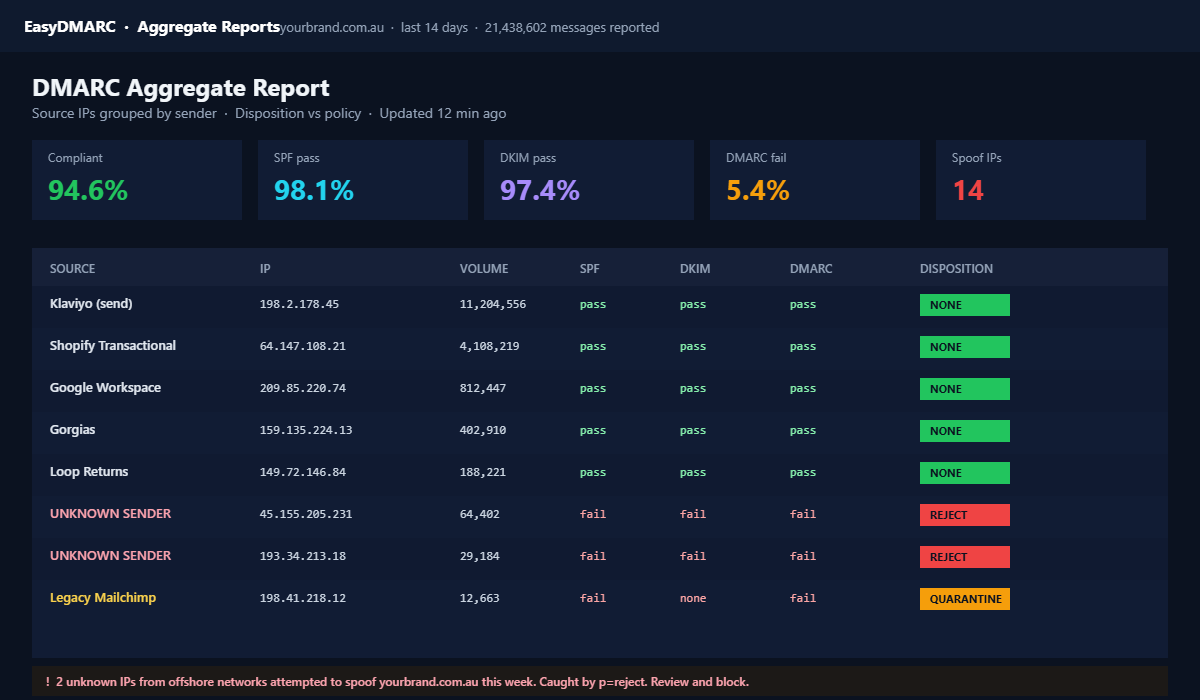
Task: Click IP address 64.147.108.21
Action: point(303,346)
